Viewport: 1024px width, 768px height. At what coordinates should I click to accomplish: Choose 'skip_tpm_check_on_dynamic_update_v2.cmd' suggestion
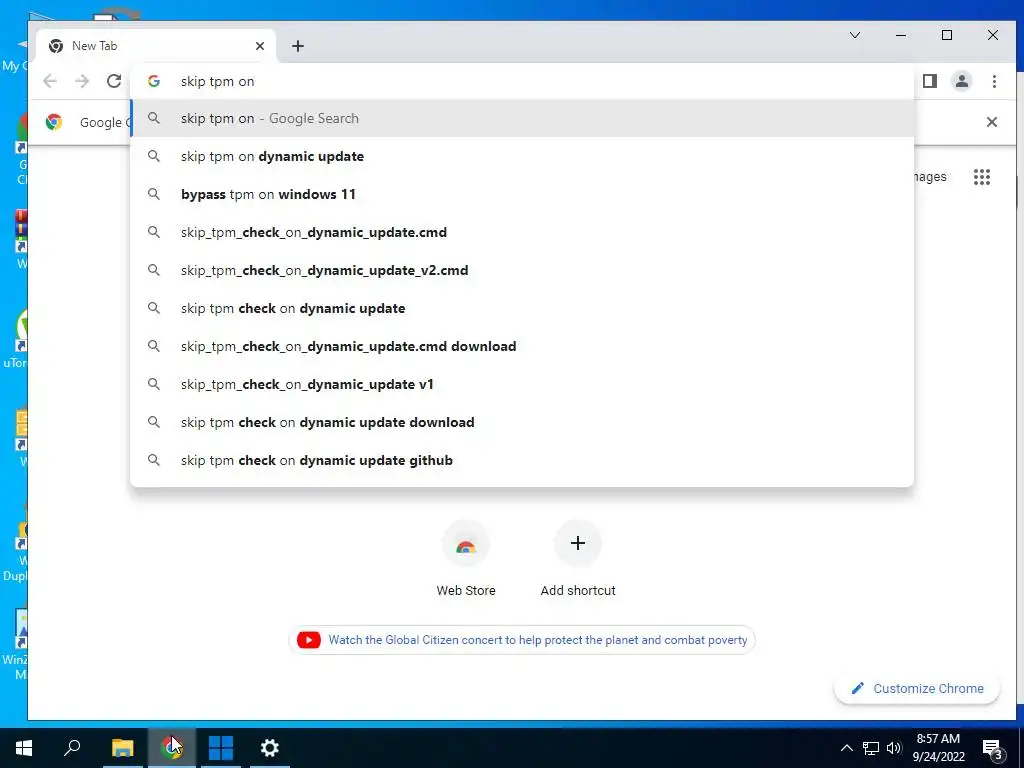coord(522,270)
